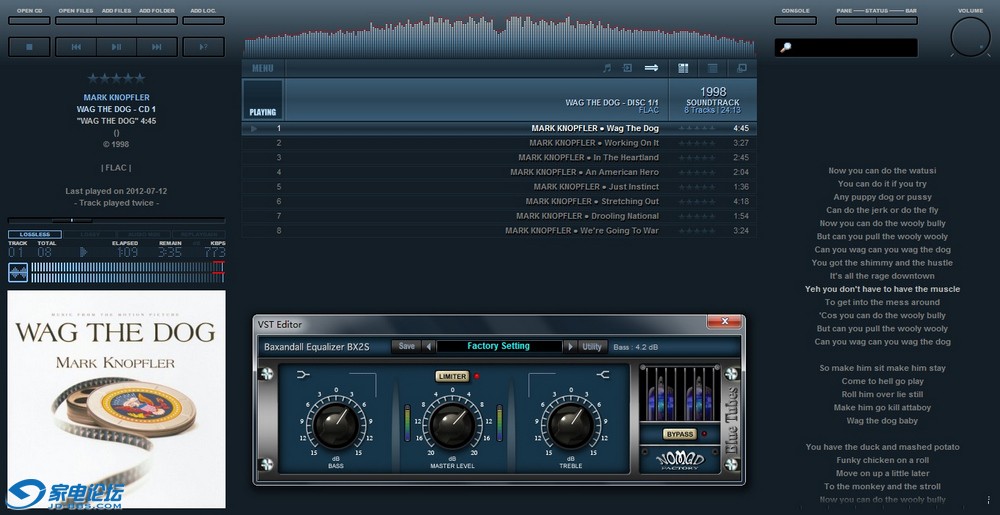
Task: Click lyric 'Wag the dog baby'
Action: pos(882,421)
